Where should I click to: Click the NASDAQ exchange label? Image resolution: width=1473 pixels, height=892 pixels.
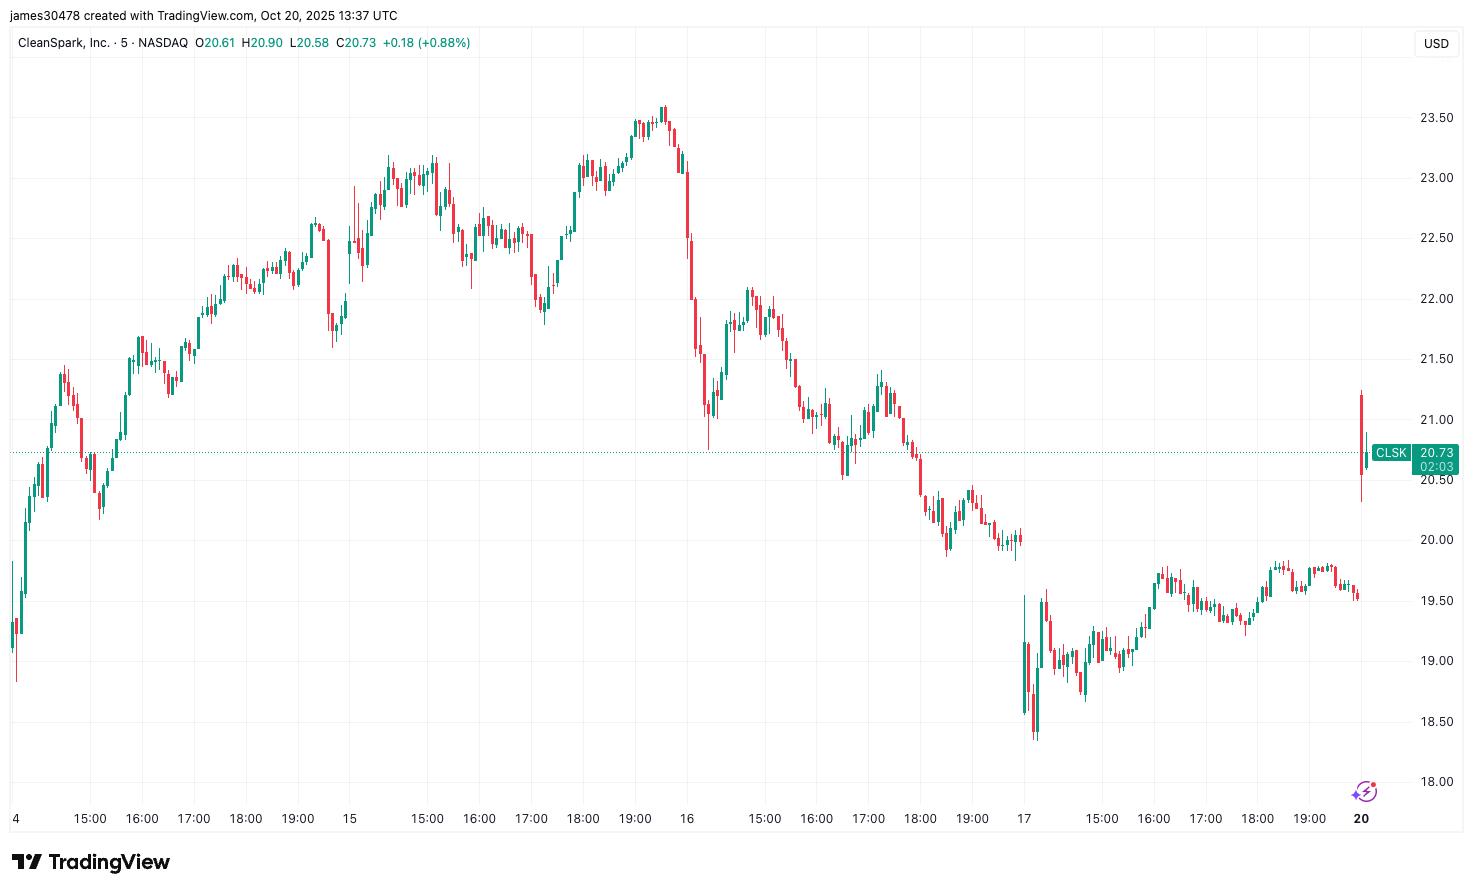(x=164, y=43)
